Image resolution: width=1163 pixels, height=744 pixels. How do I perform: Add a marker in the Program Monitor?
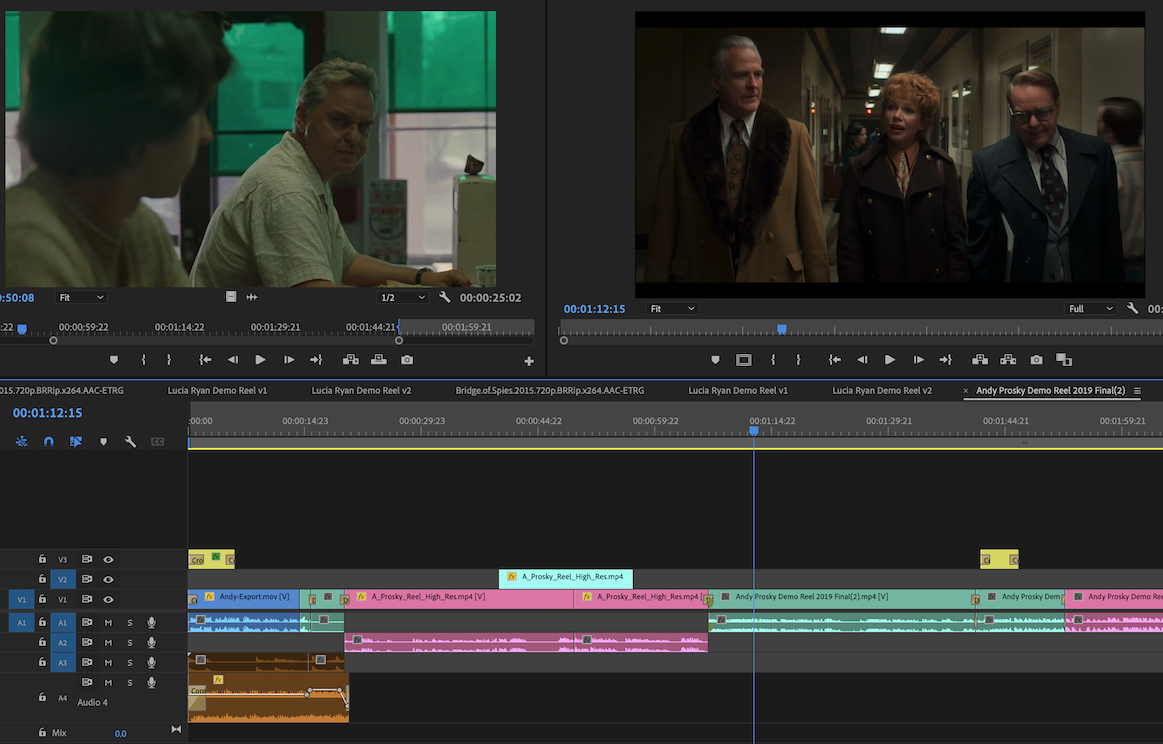[714, 359]
